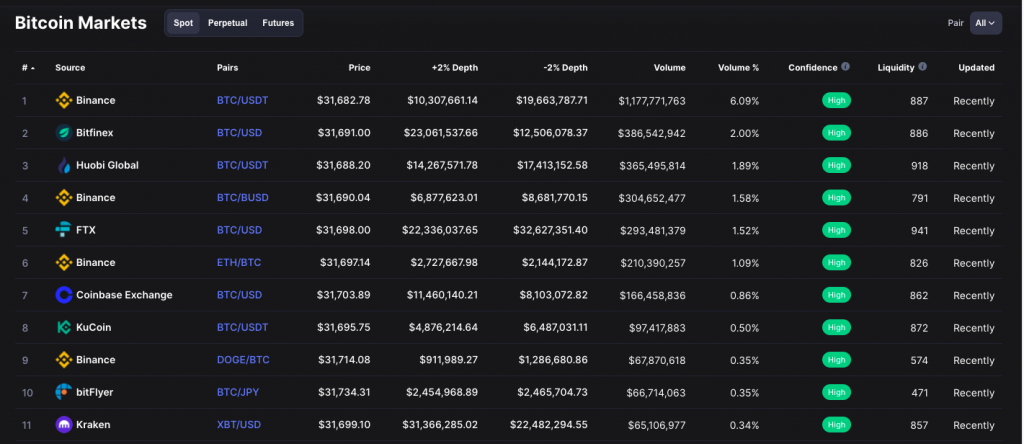Sort by the Updated column header
The height and width of the screenshot is (444, 1024).
(976, 67)
